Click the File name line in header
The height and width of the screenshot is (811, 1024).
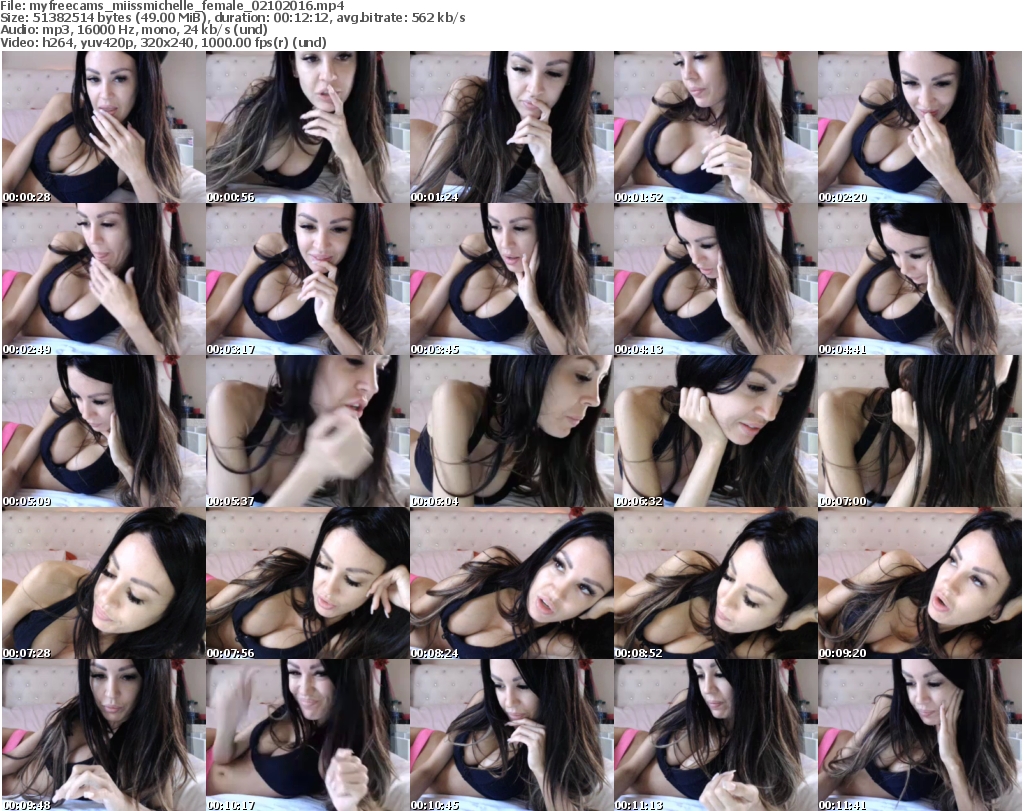pyautogui.click(x=172, y=6)
